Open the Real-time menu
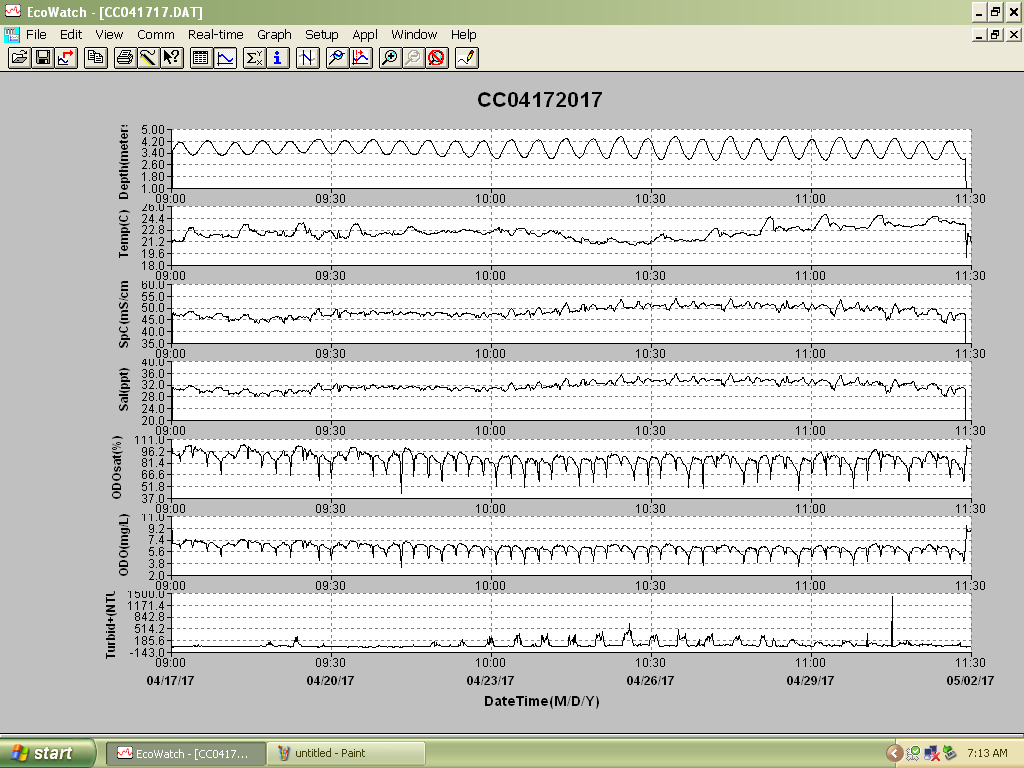The width and height of the screenshot is (1024, 768). (216, 35)
